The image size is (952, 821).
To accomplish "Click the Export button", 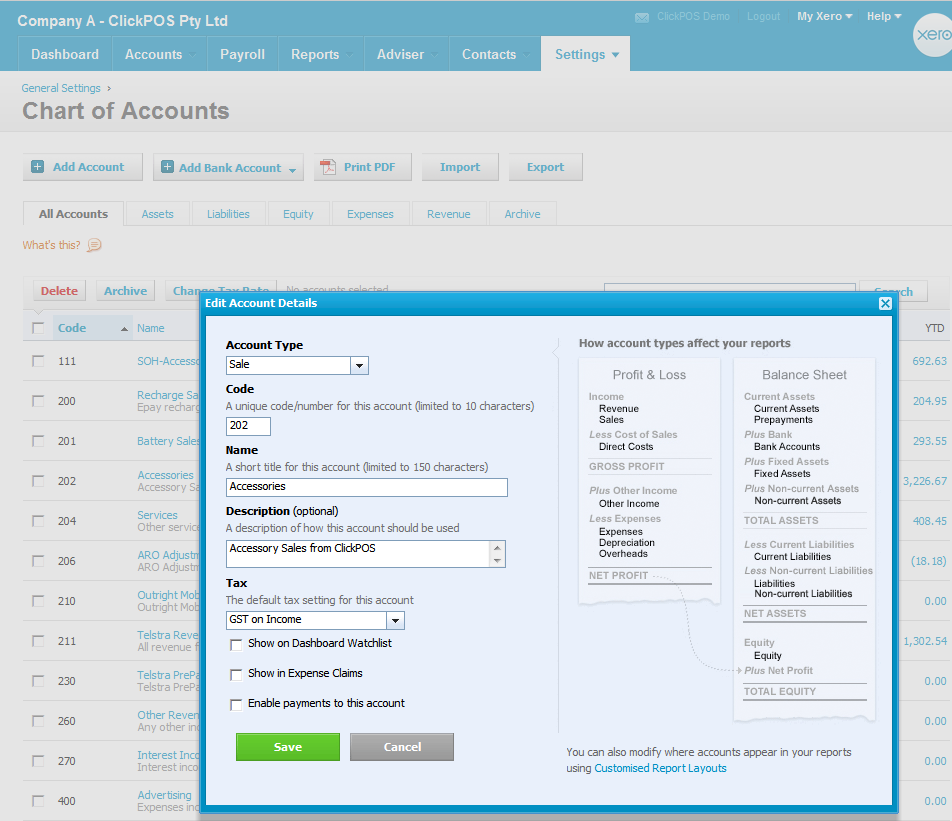I will tap(545, 167).
